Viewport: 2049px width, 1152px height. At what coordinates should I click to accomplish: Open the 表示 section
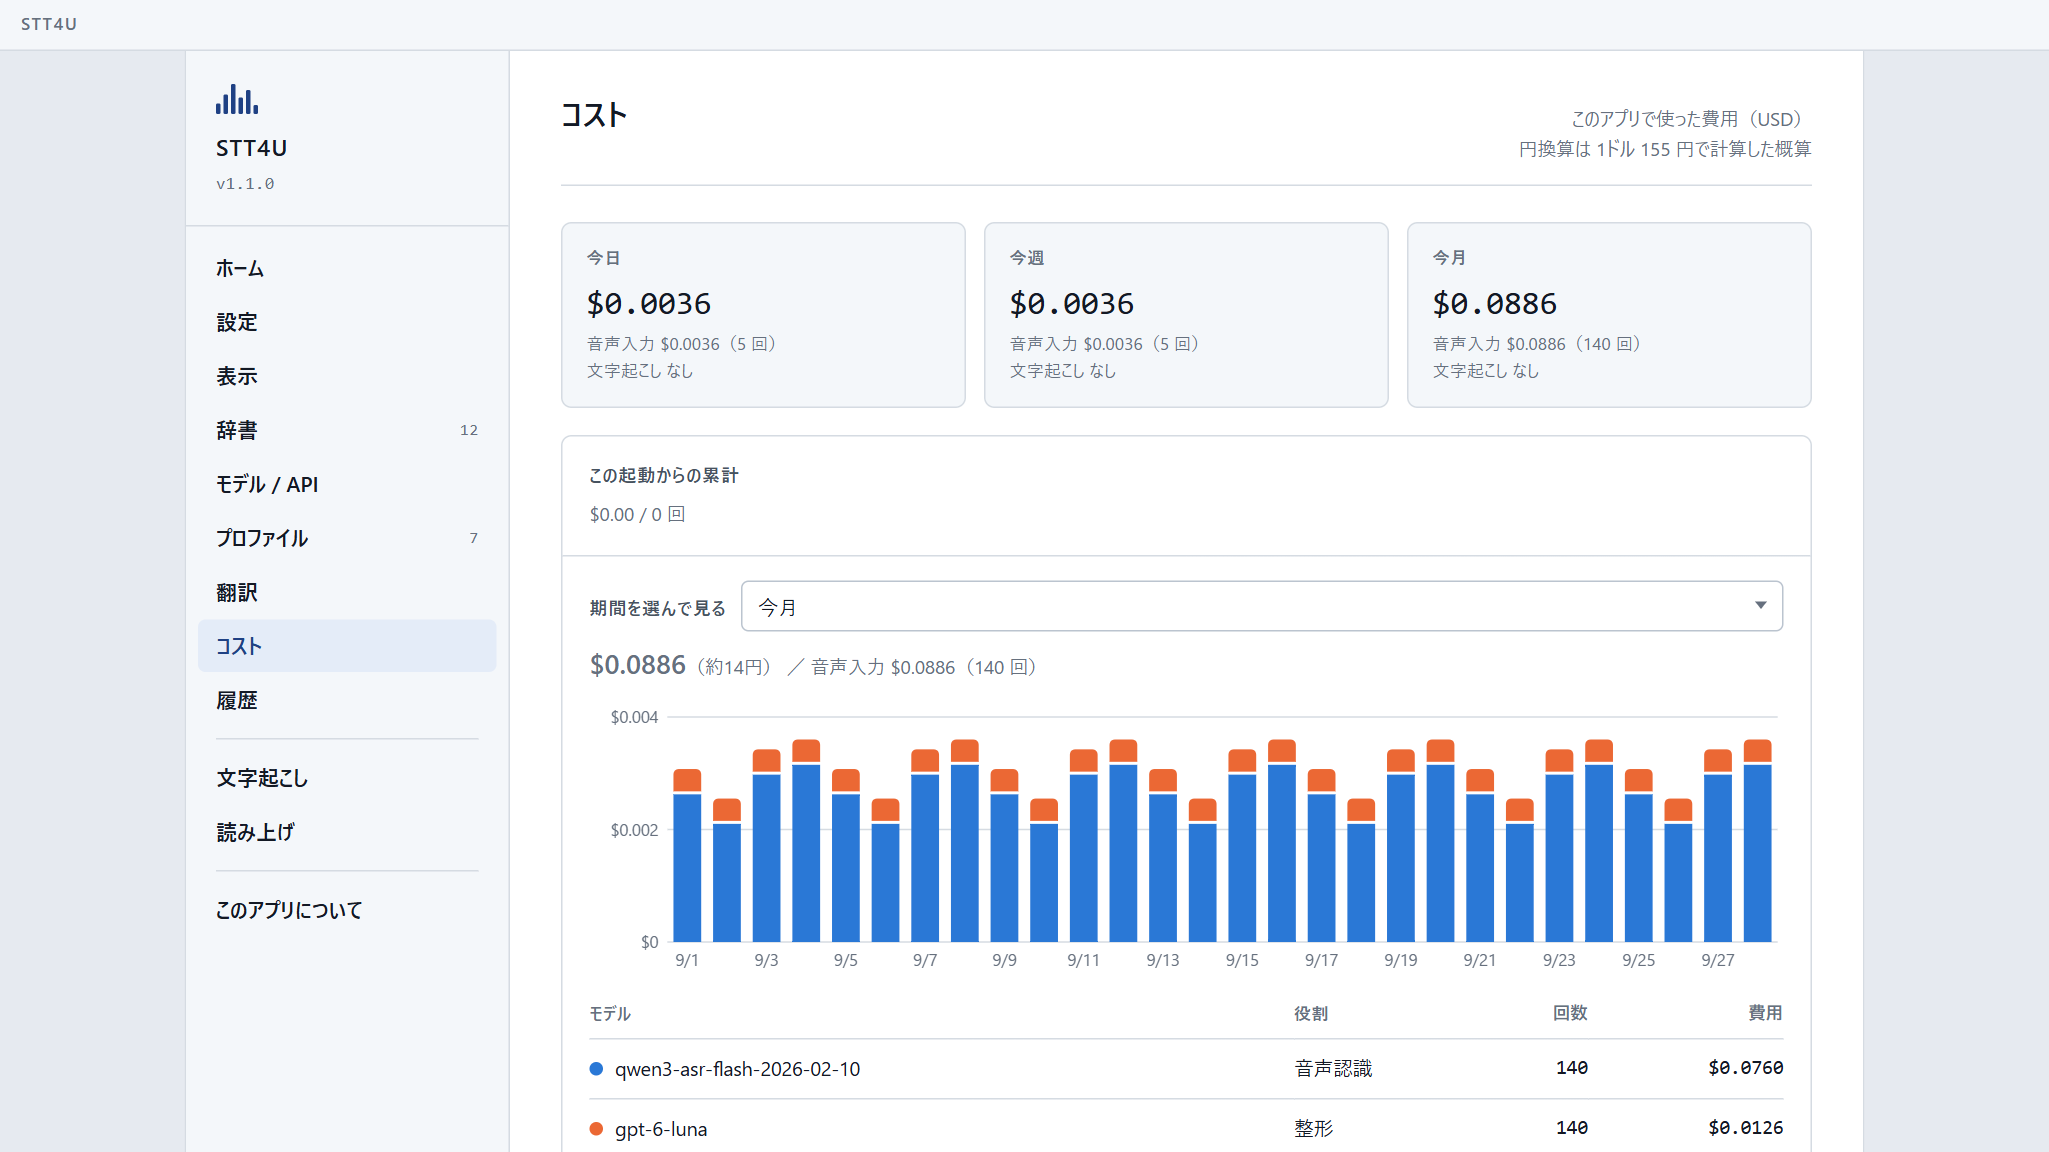pyautogui.click(x=347, y=376)
